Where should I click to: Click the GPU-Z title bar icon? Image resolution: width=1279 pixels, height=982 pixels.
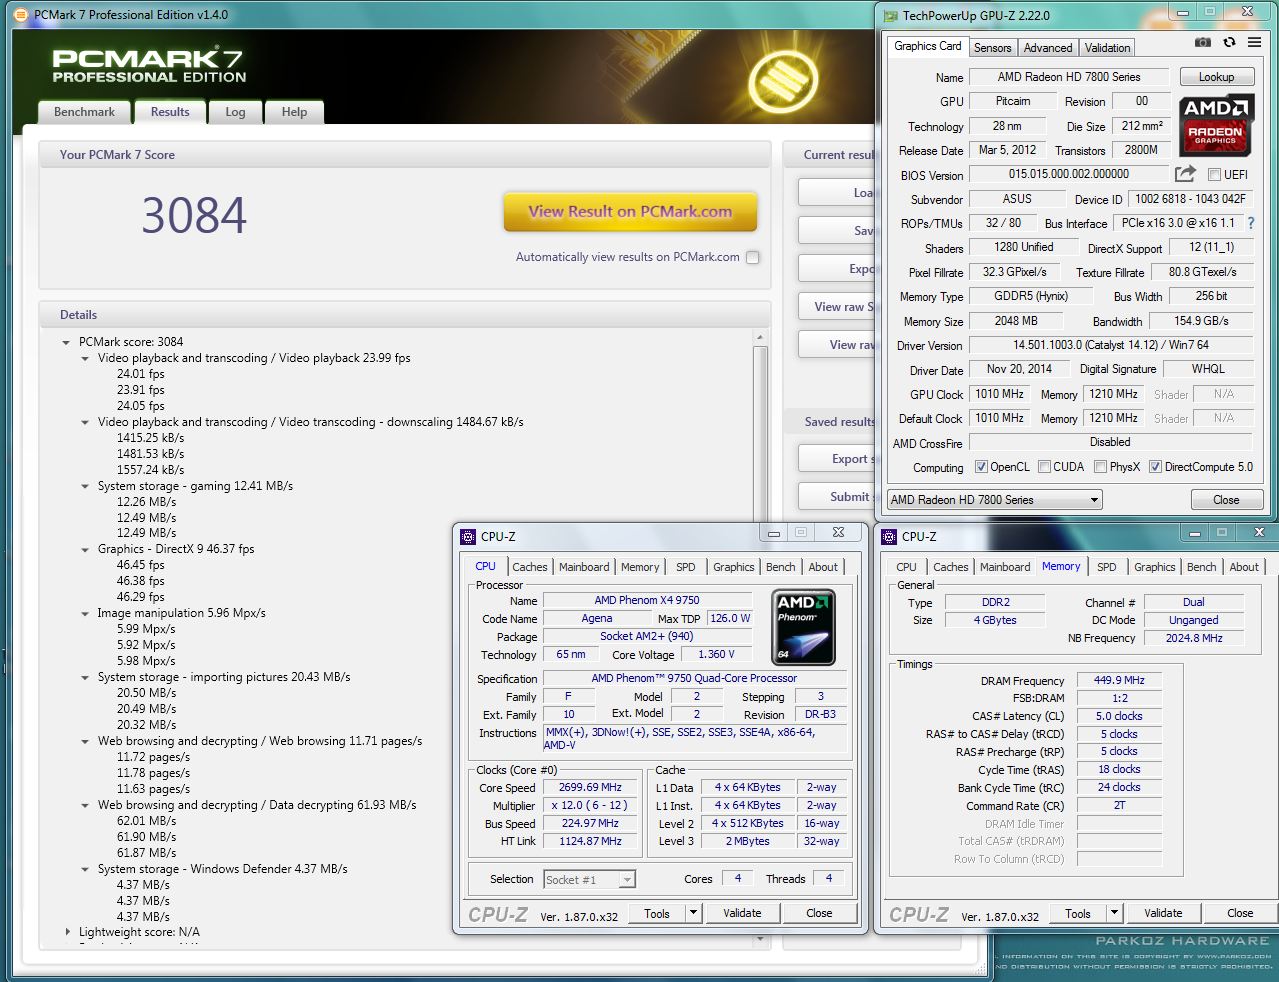[890, 15]
